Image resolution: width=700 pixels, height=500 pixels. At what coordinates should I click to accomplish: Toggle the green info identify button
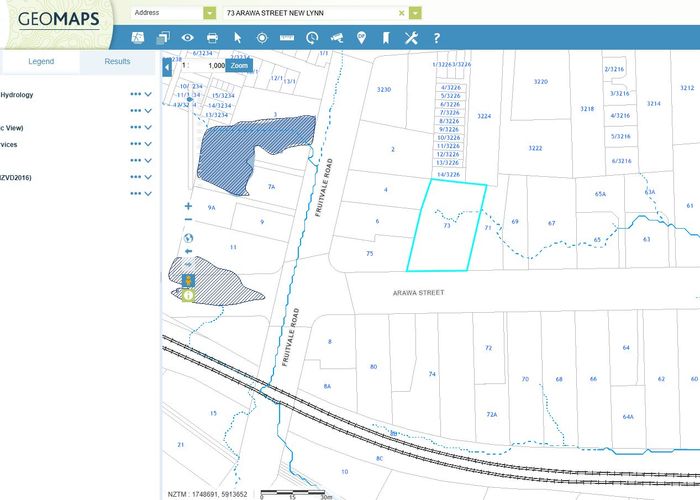click(x=188, y=296)
